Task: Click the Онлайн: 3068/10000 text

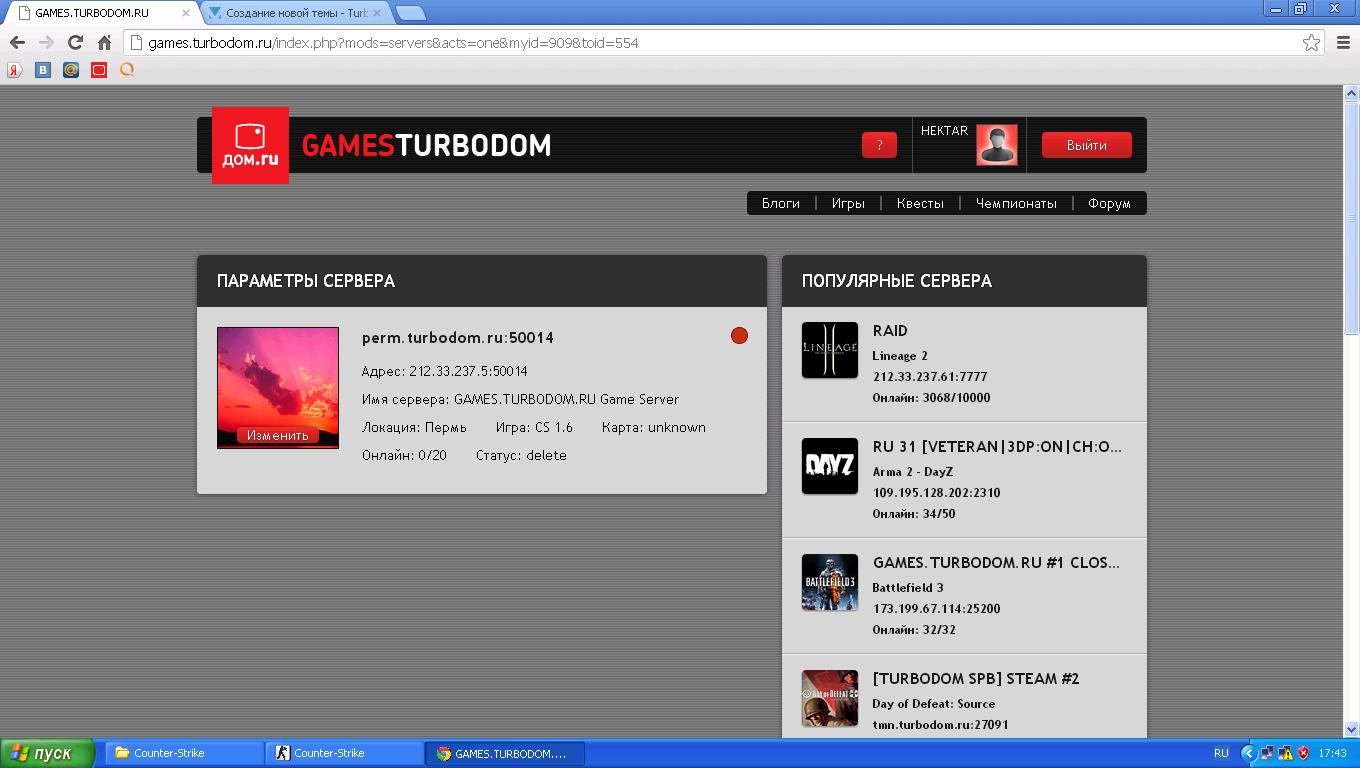Action: coord(931,398)
